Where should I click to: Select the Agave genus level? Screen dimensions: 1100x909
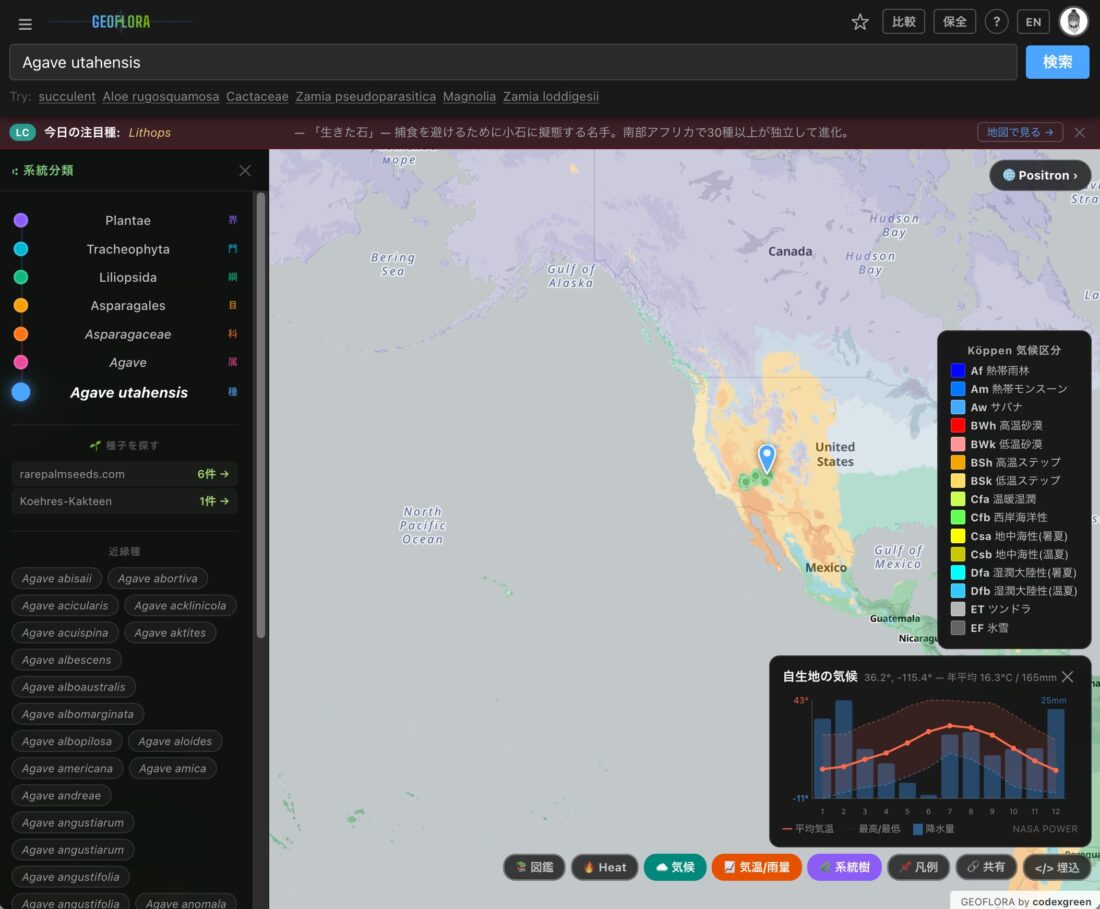point(128,363)
